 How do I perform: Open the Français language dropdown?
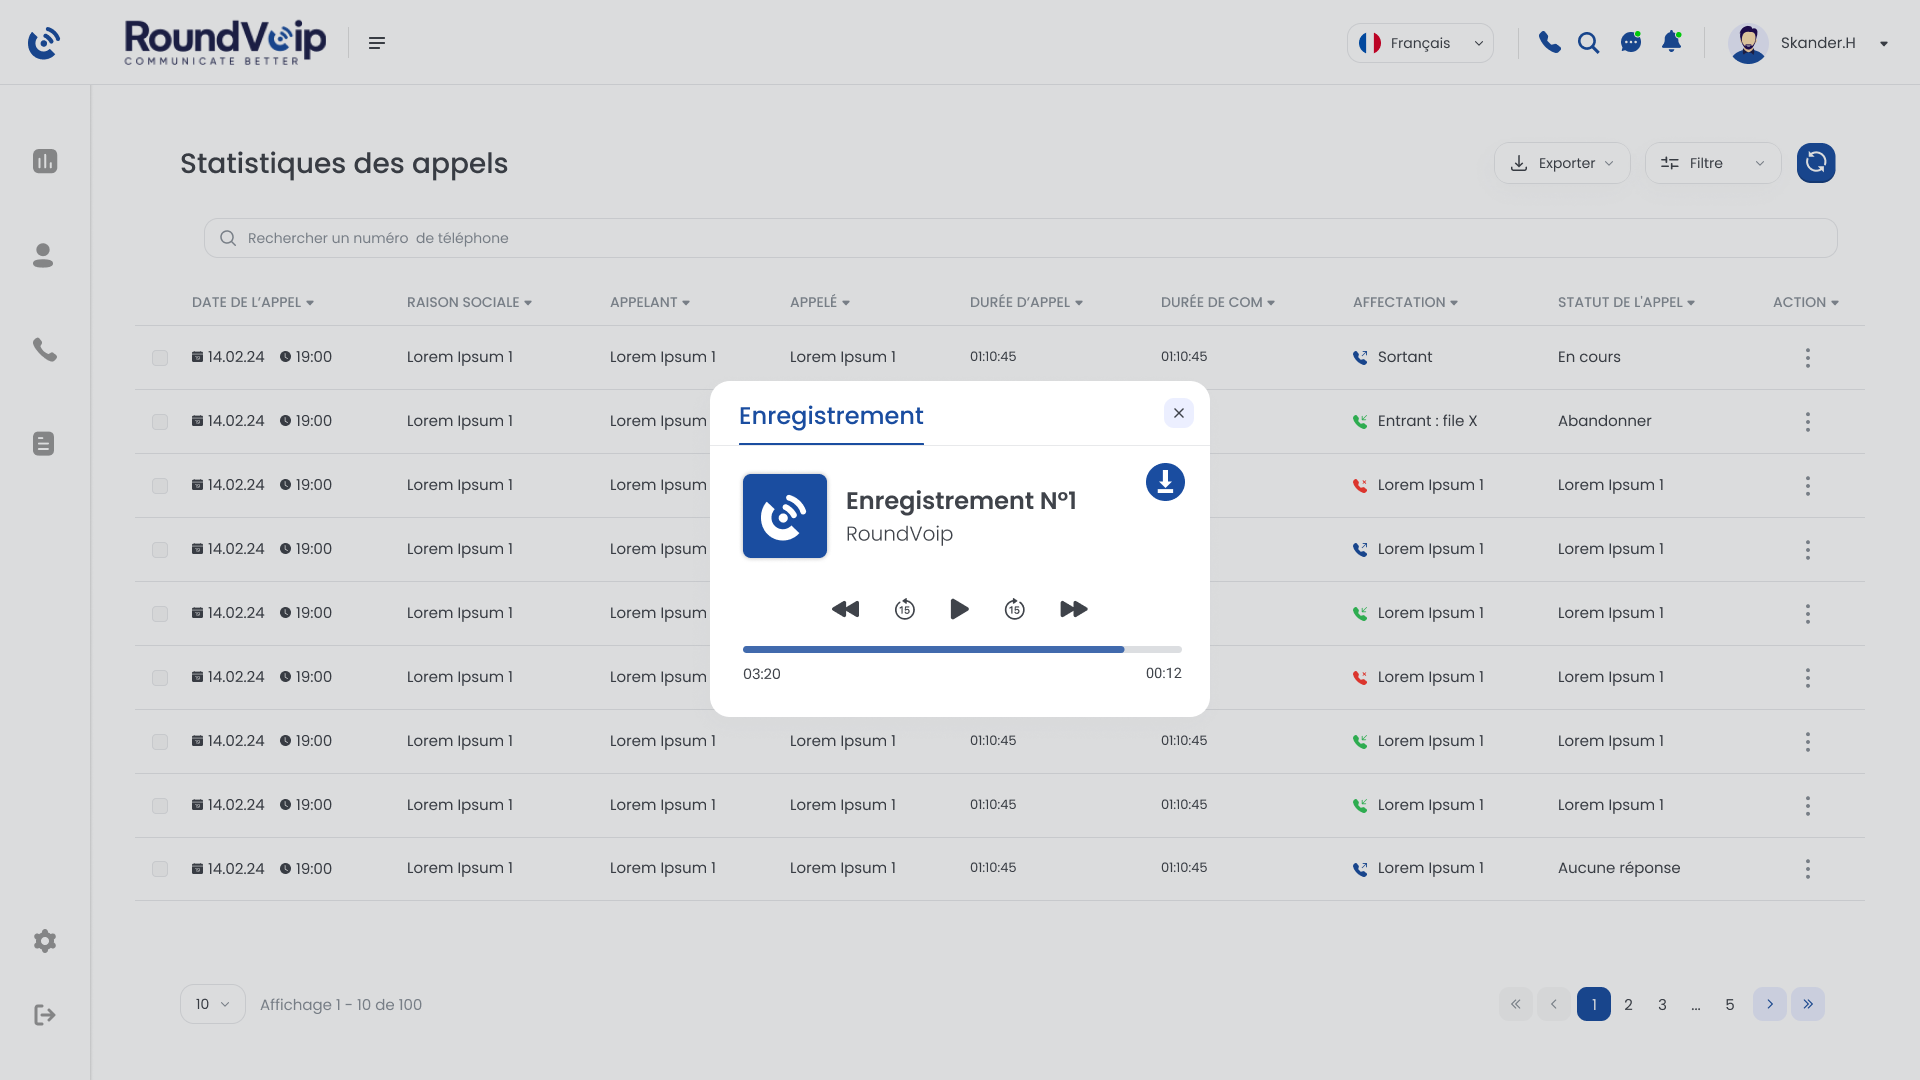[1420, 43]
